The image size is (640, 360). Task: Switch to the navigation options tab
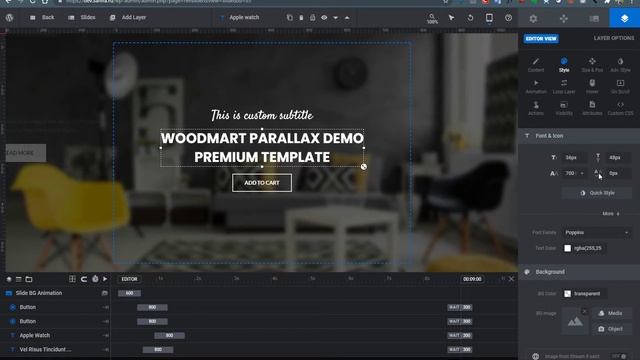(x=564, y=18)
